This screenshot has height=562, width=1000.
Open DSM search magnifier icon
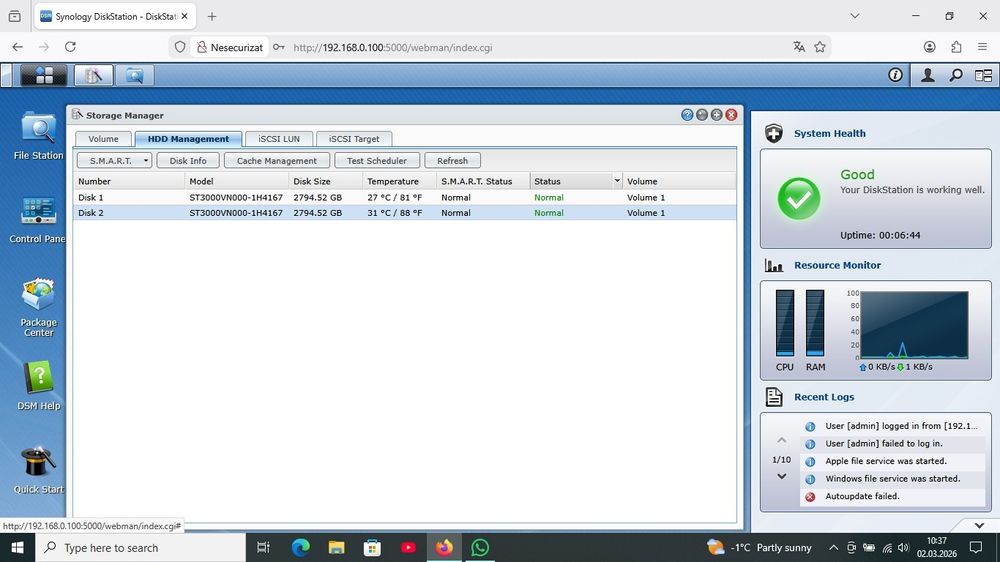pyautogui.click(x=955, y=75)
